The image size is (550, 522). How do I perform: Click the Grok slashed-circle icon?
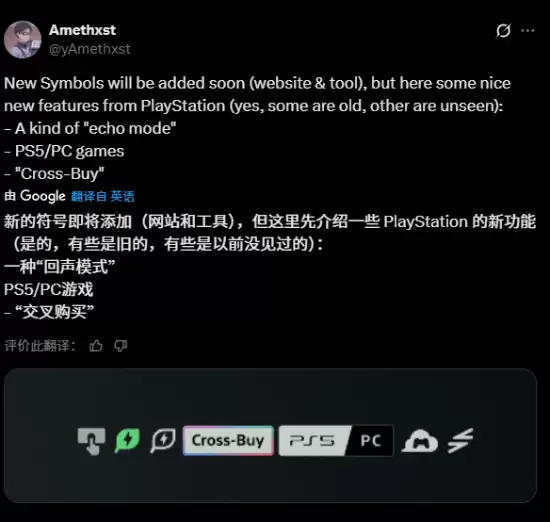click(x=503, y=31)
